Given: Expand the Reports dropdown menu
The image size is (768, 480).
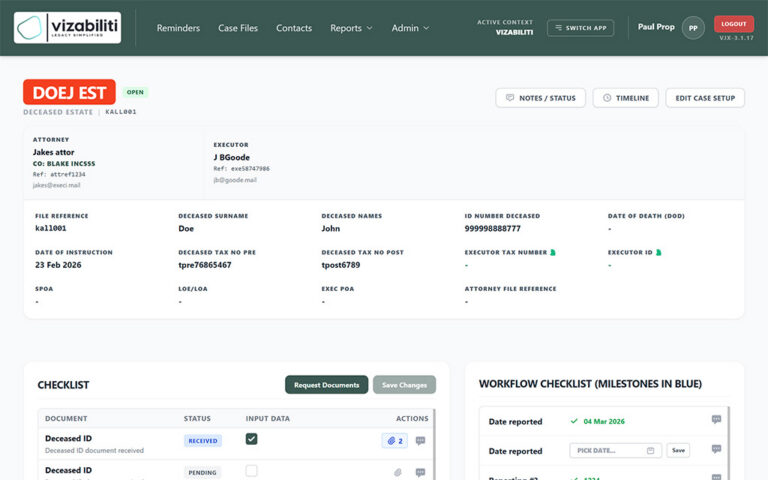Looking at the screenshot, I should point(351,28).
